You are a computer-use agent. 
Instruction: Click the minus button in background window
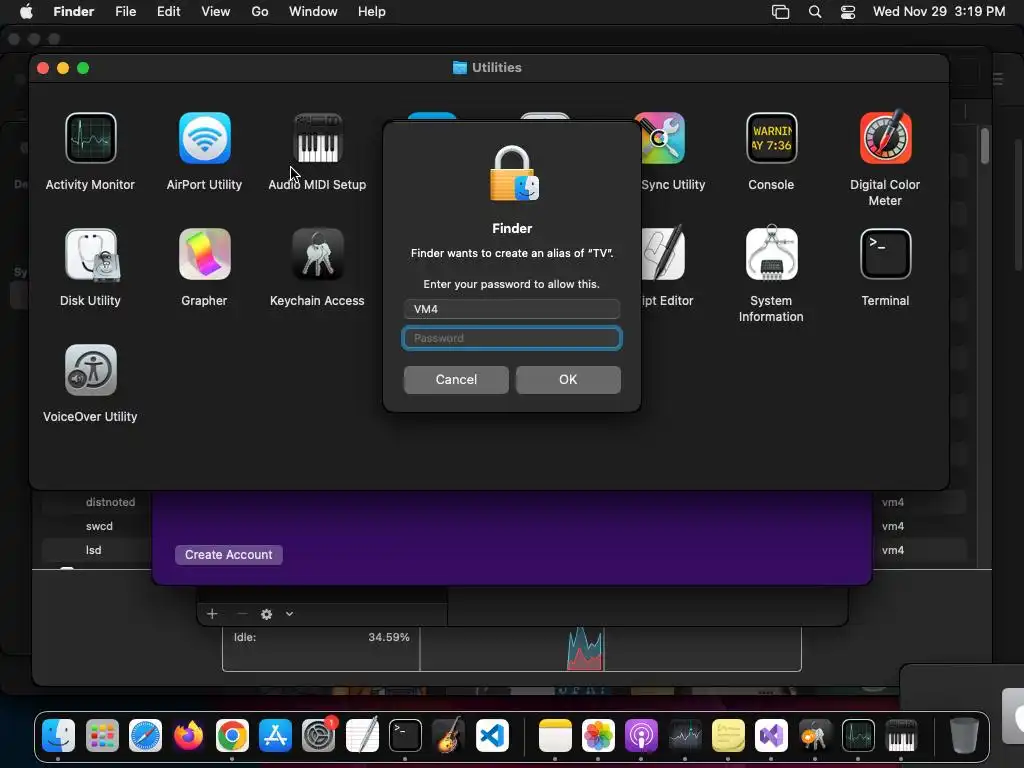(x=242, y=614)
